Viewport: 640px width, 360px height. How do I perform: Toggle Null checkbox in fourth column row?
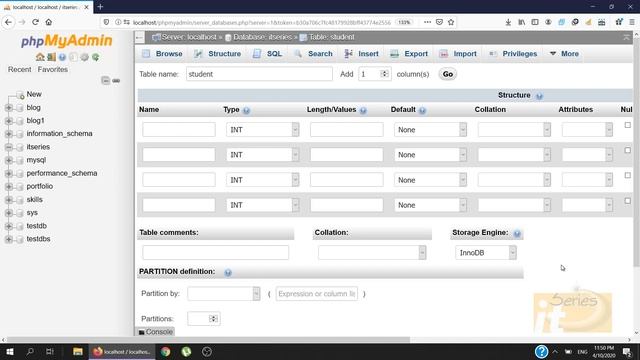coord(627,200)
